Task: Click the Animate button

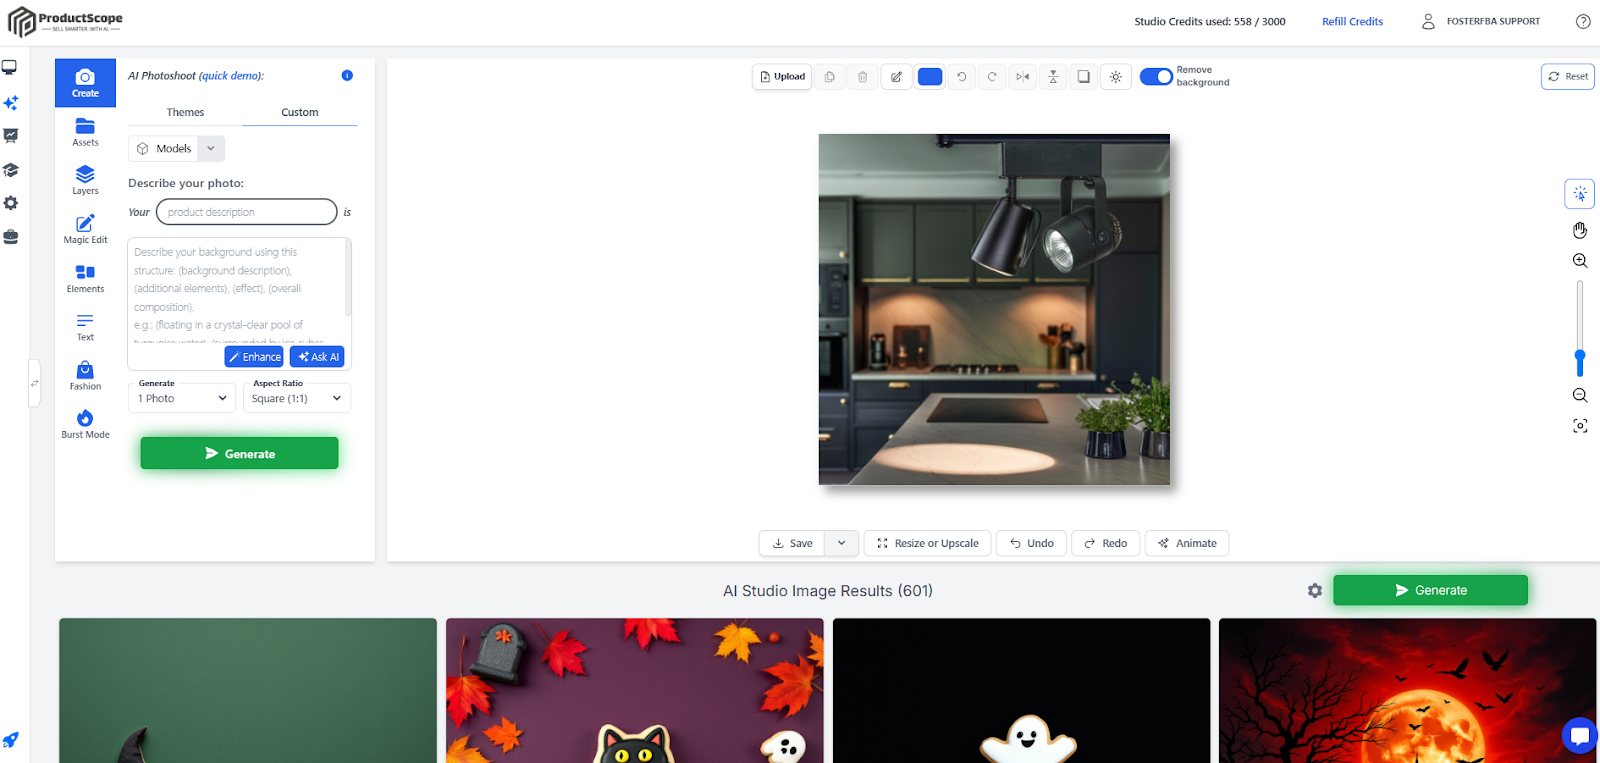Action: tap(1187, 543)
